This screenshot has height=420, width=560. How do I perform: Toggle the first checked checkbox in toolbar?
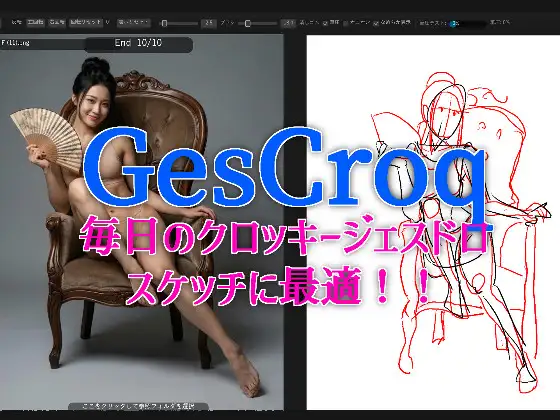[325, 23]
